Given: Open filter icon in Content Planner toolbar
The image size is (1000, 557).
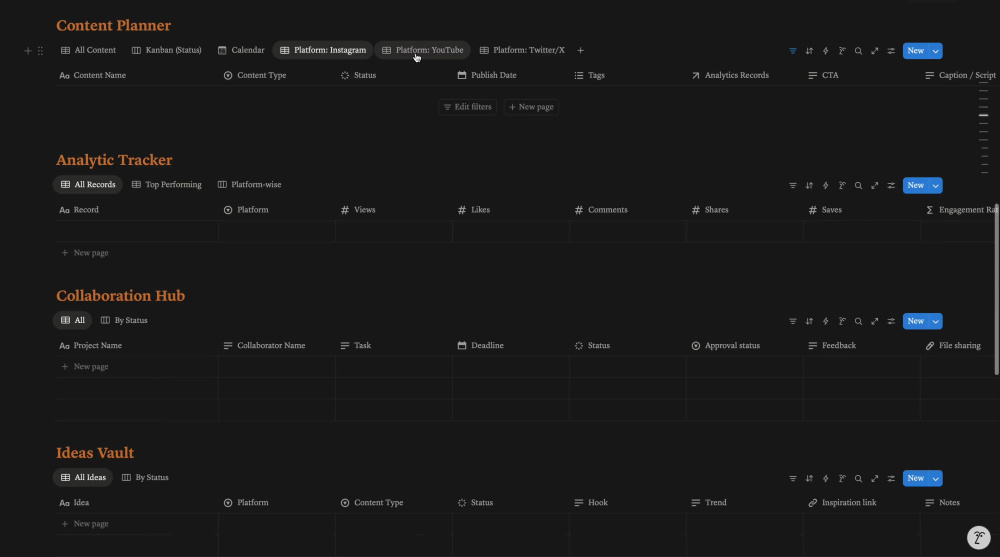Looking at the screenshot, I should (x=793, y=50).
